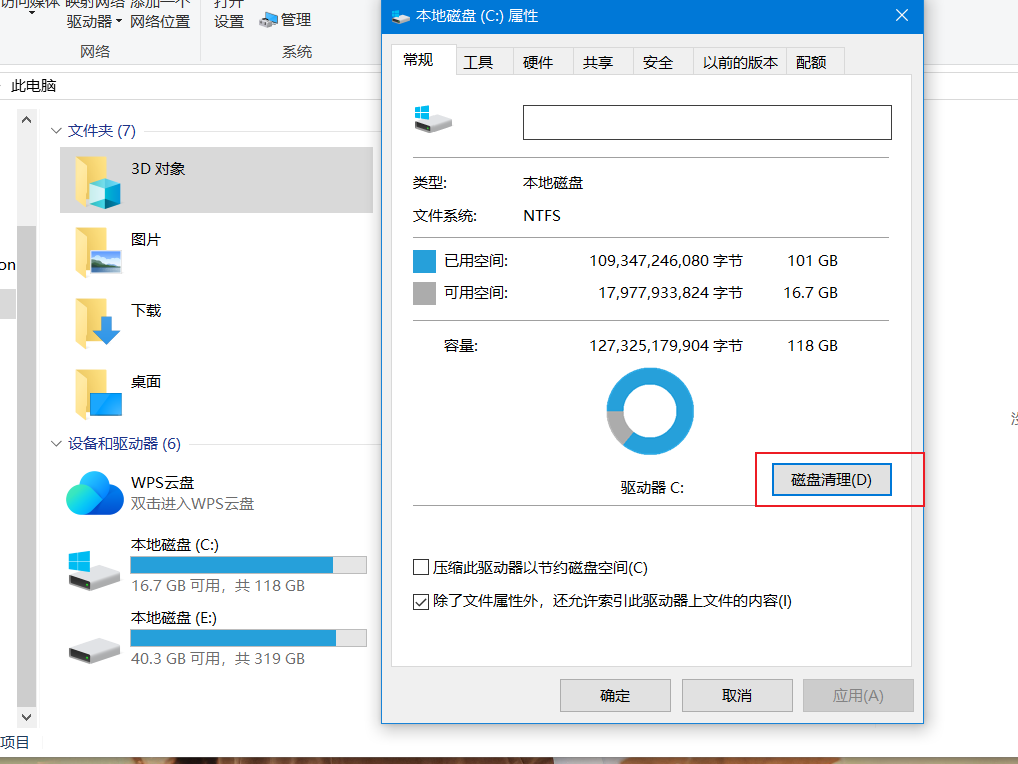
Task: Click the NTFS file system value
Action: [x=541, y=216]
